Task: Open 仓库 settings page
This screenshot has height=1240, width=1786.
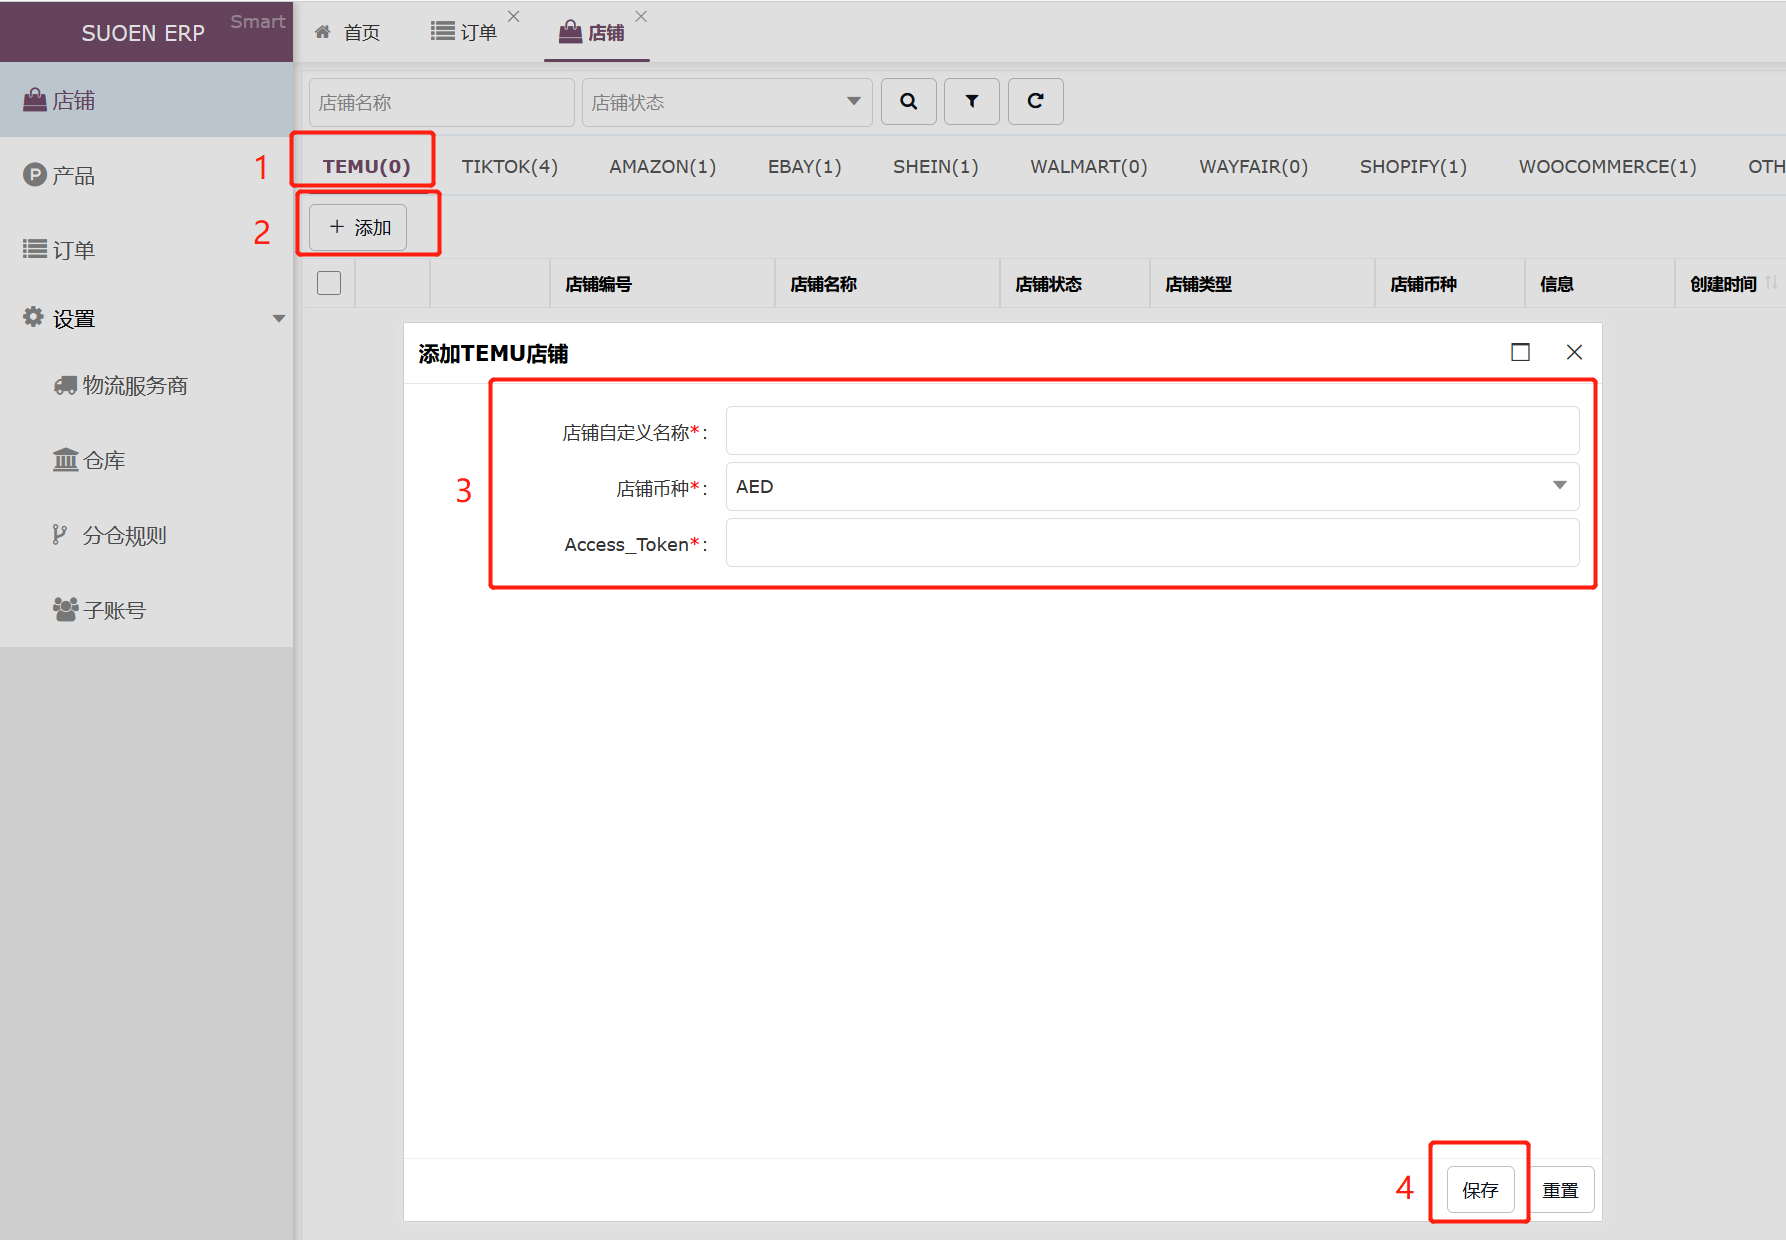Action: tap(146, 460)
